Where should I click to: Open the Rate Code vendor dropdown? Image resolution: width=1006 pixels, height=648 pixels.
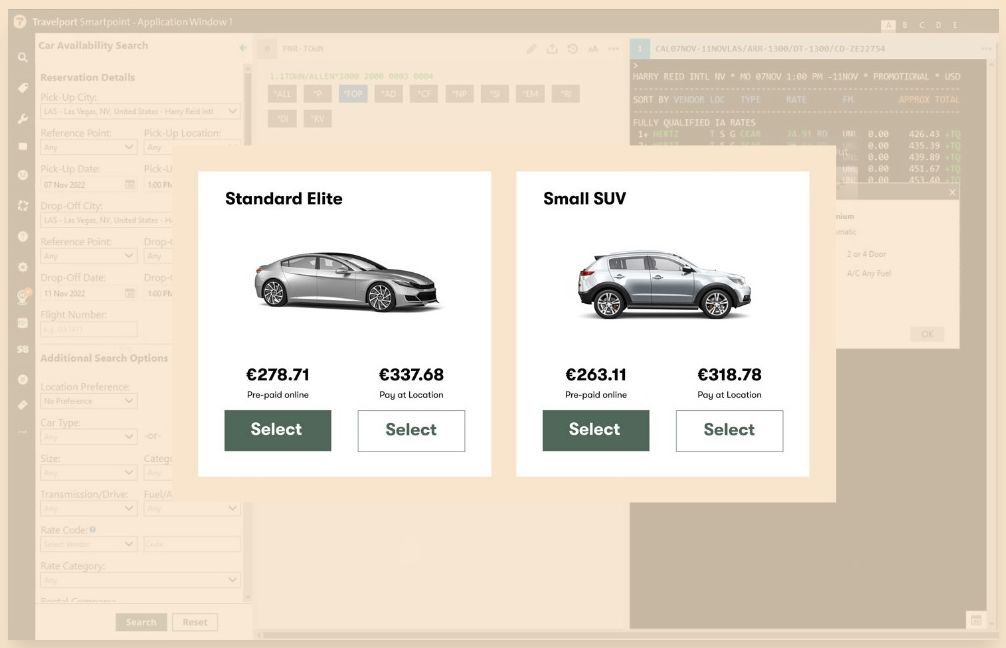89,544
